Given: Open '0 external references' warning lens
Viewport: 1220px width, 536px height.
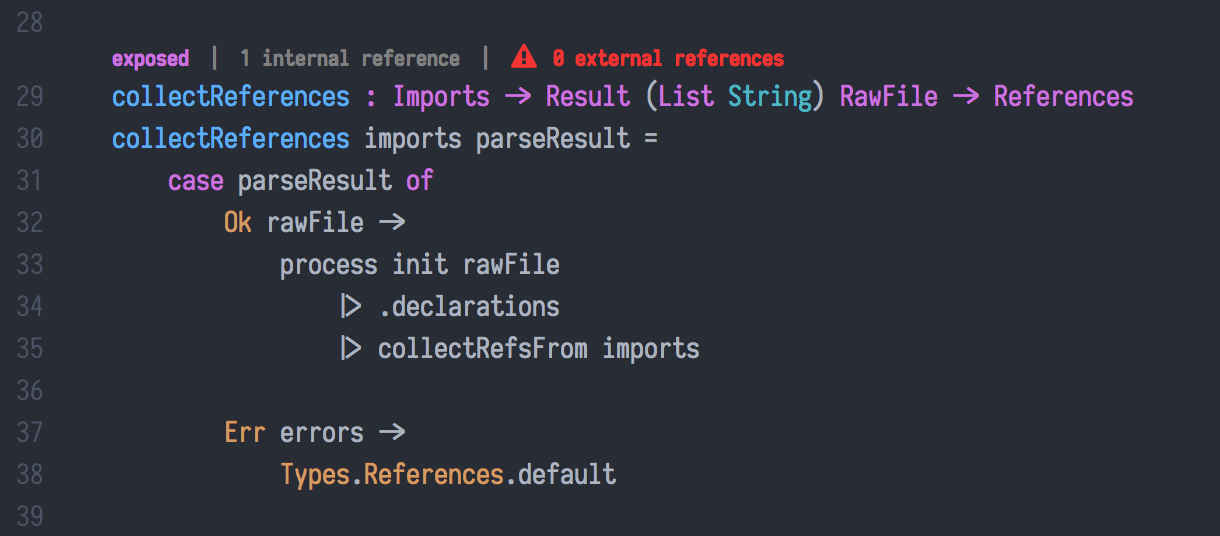Looking at the screenshot, I should coord(668,59).
